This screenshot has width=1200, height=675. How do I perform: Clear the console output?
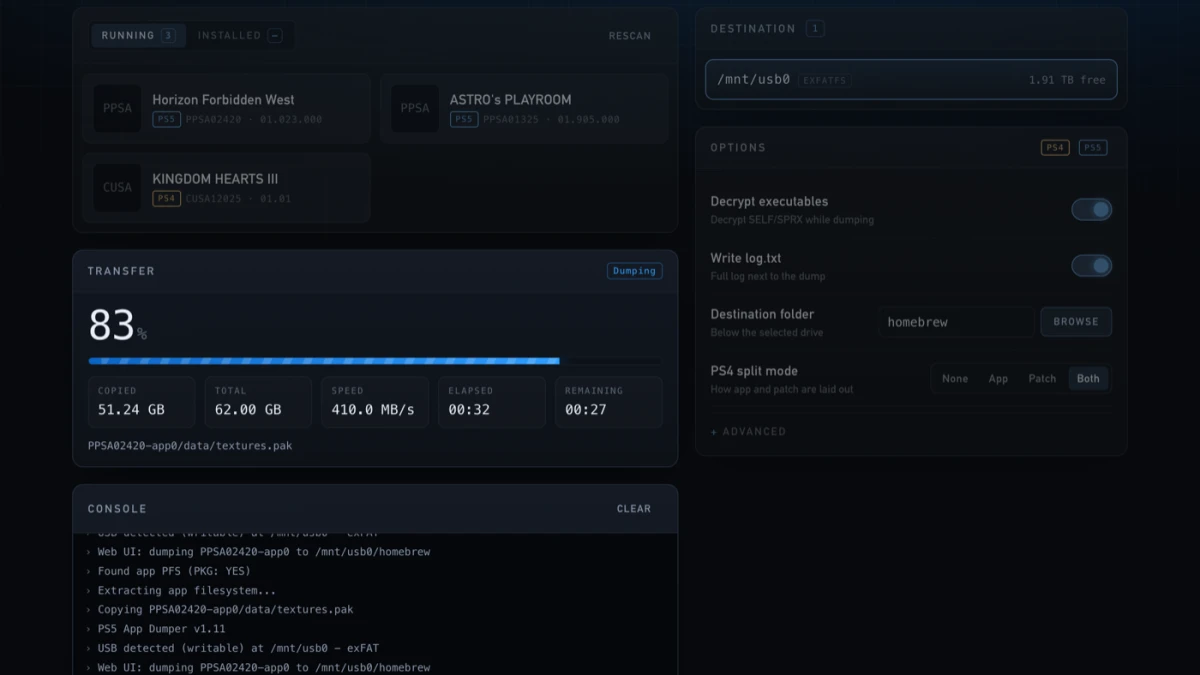(x=634, y=509)
